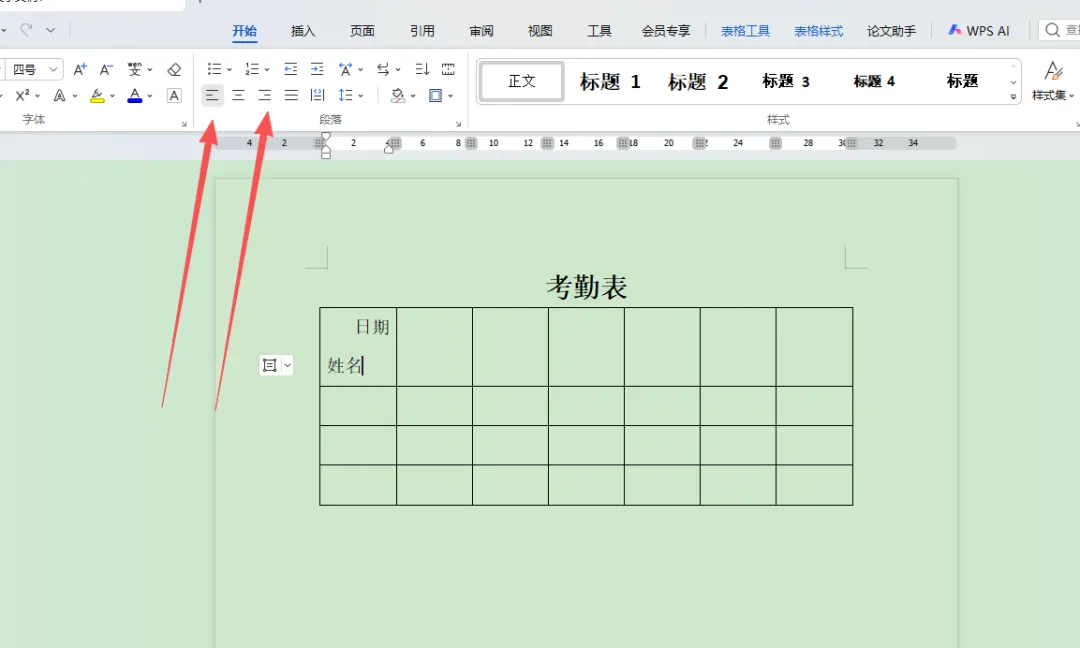Switch to the 开始 tab
Screen dimensions: 1080x648
(245, 31)
